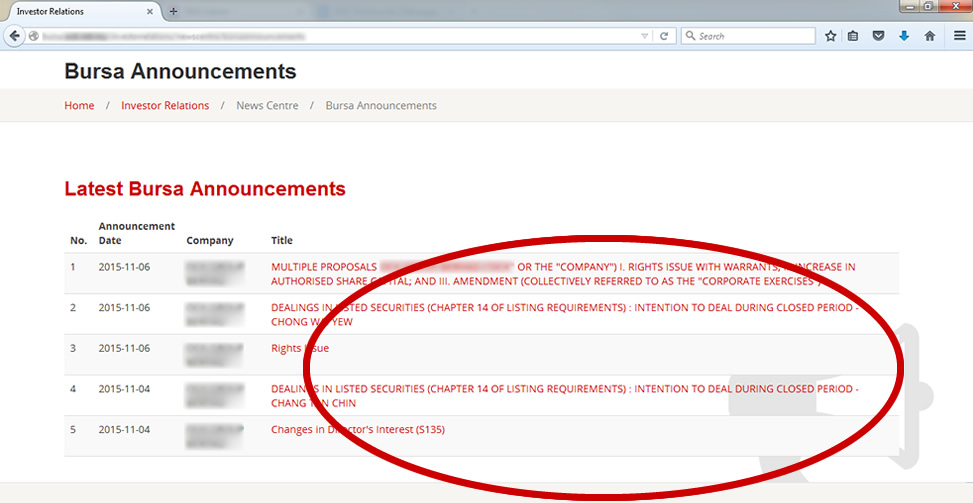Click the Home breadcrumb link
Screen dimensions: 973x503
(x=79, y=105)
